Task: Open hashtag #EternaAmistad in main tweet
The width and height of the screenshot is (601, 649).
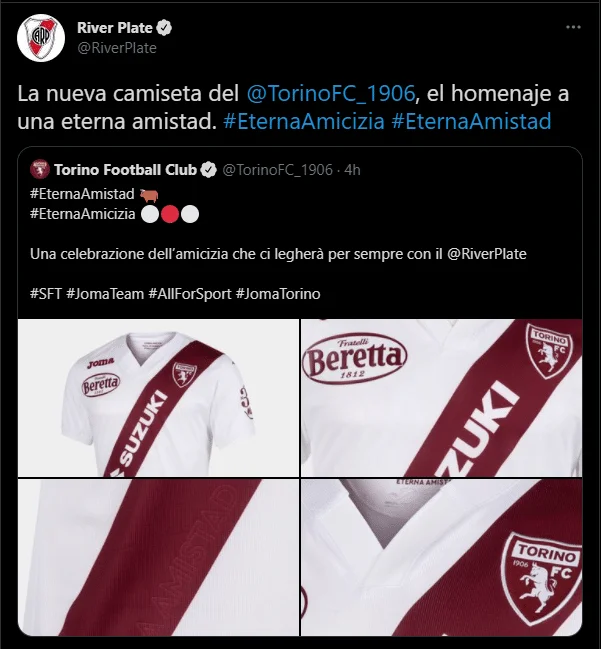Action: [x=471, y=121]
